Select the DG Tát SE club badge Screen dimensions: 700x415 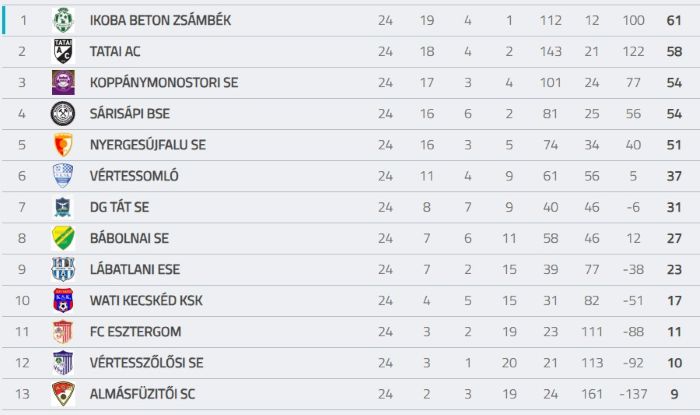coord(63,207)
